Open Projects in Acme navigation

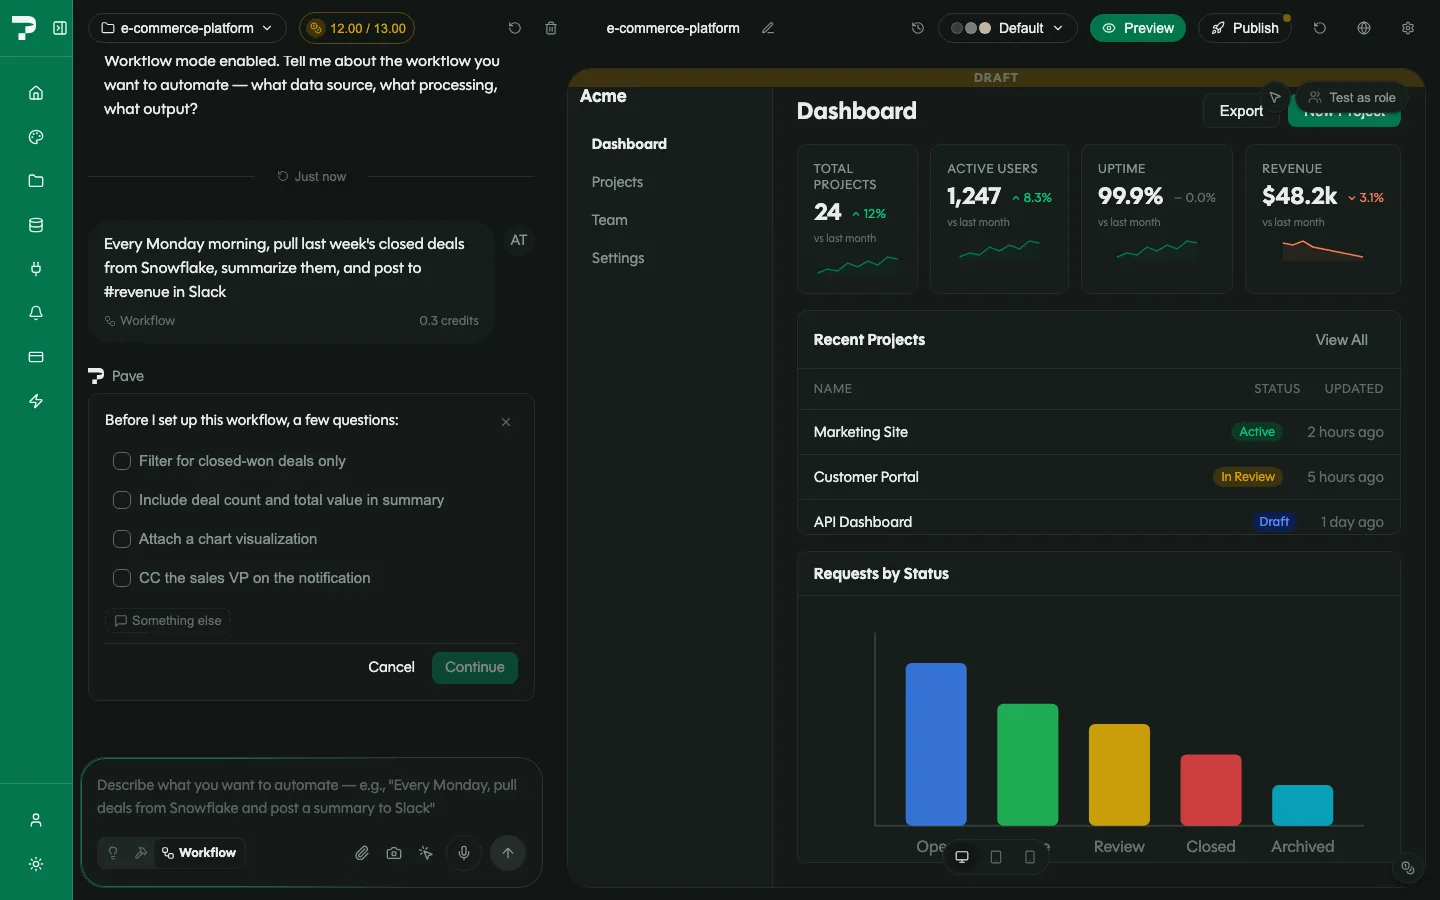click(617, 182)
